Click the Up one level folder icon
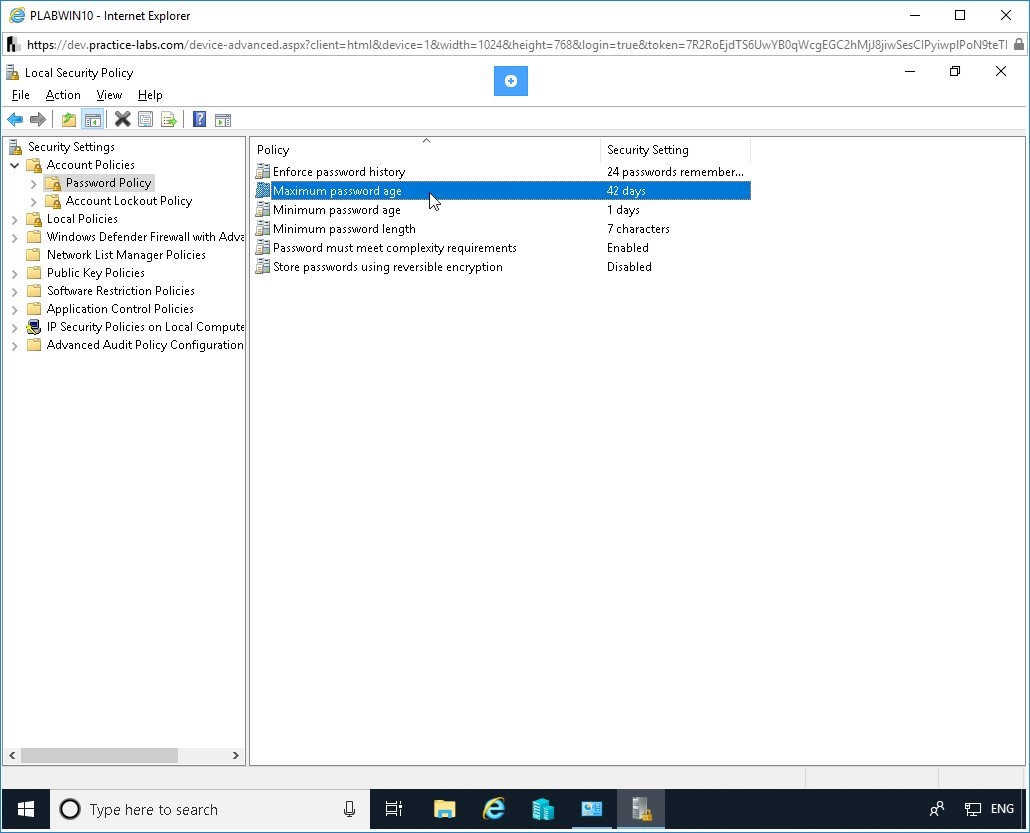Viewport: 1030px width, 833px height. (68, 120)
